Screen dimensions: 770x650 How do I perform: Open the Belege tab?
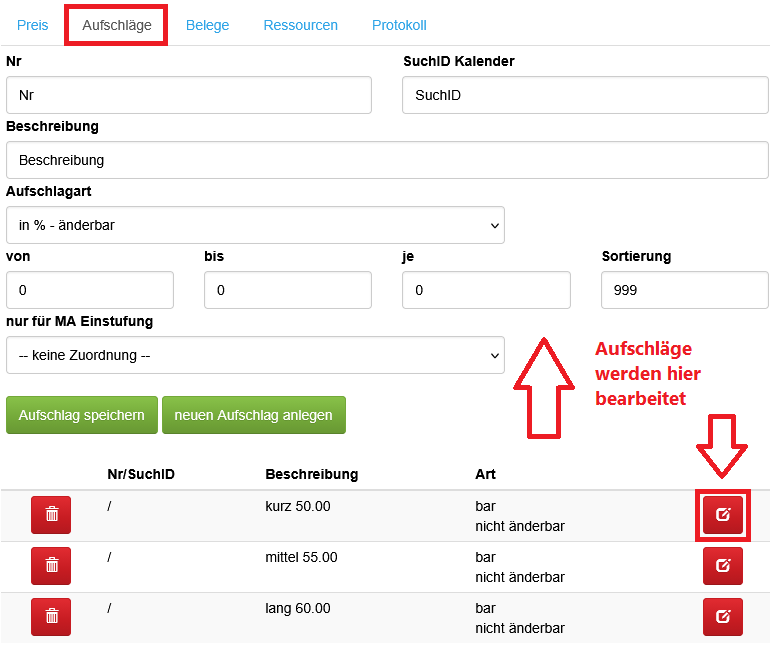point(207,25)
